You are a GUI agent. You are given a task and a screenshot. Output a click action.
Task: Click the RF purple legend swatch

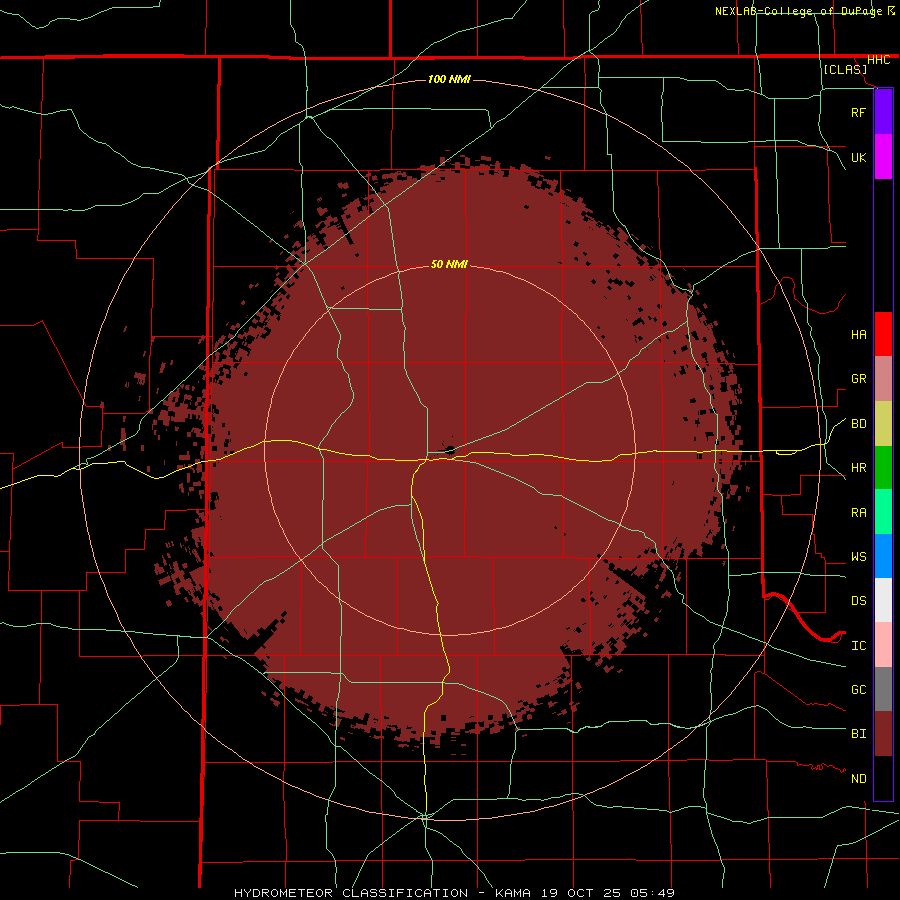pos(883,112)
